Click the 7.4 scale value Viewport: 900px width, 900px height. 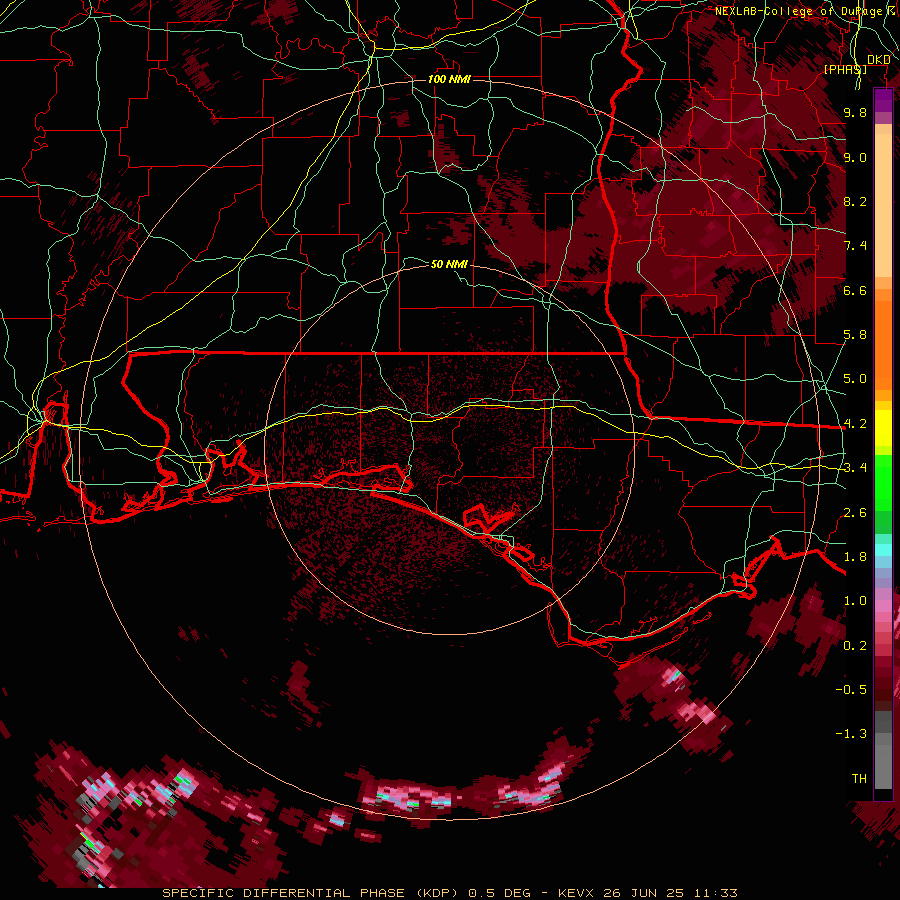855,246
